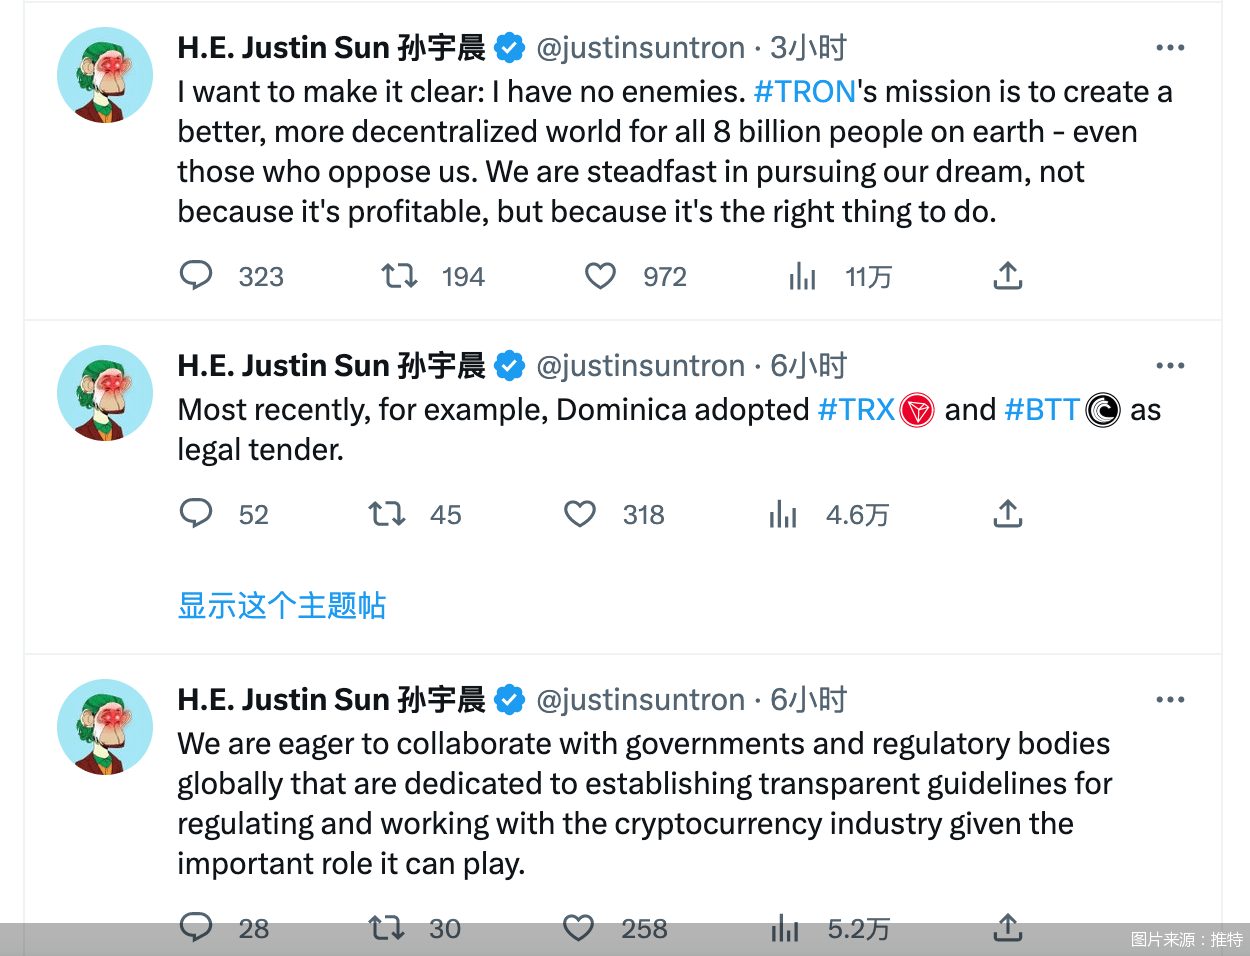Open more options on the Dominica tweet

pyautogui.click(x=1169, y=365)
